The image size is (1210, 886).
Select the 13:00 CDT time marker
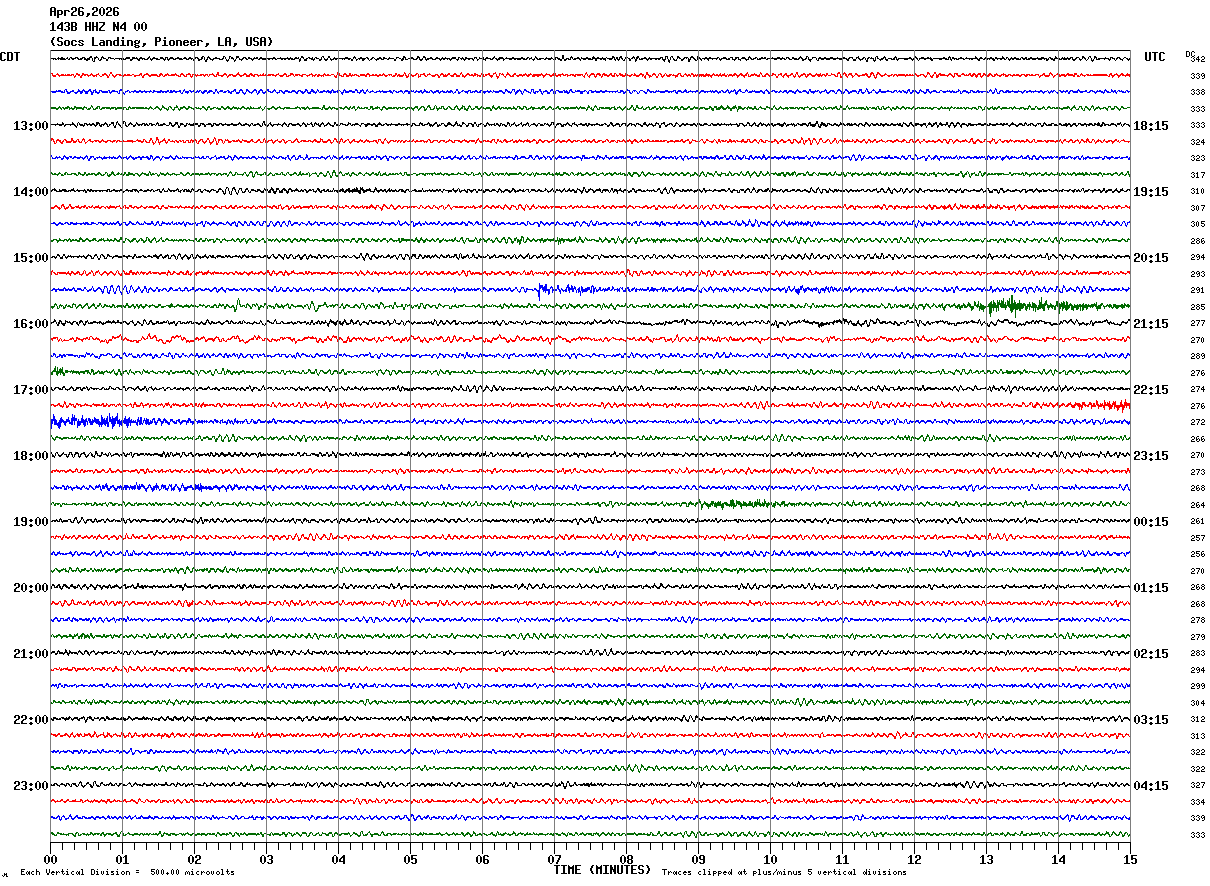tap(30, 126)
